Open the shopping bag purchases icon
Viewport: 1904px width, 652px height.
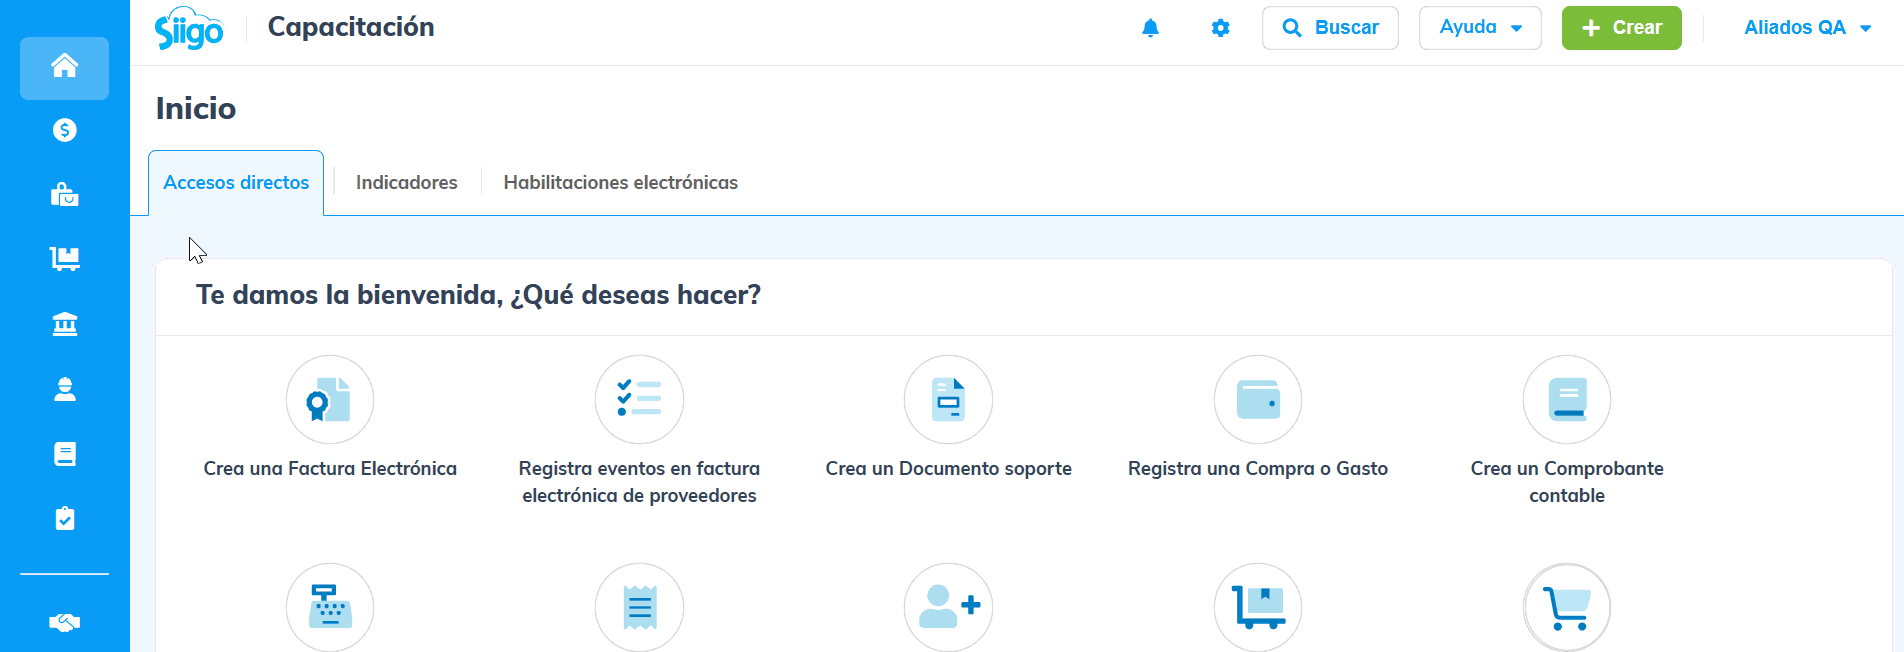click(x=65, y=195)
